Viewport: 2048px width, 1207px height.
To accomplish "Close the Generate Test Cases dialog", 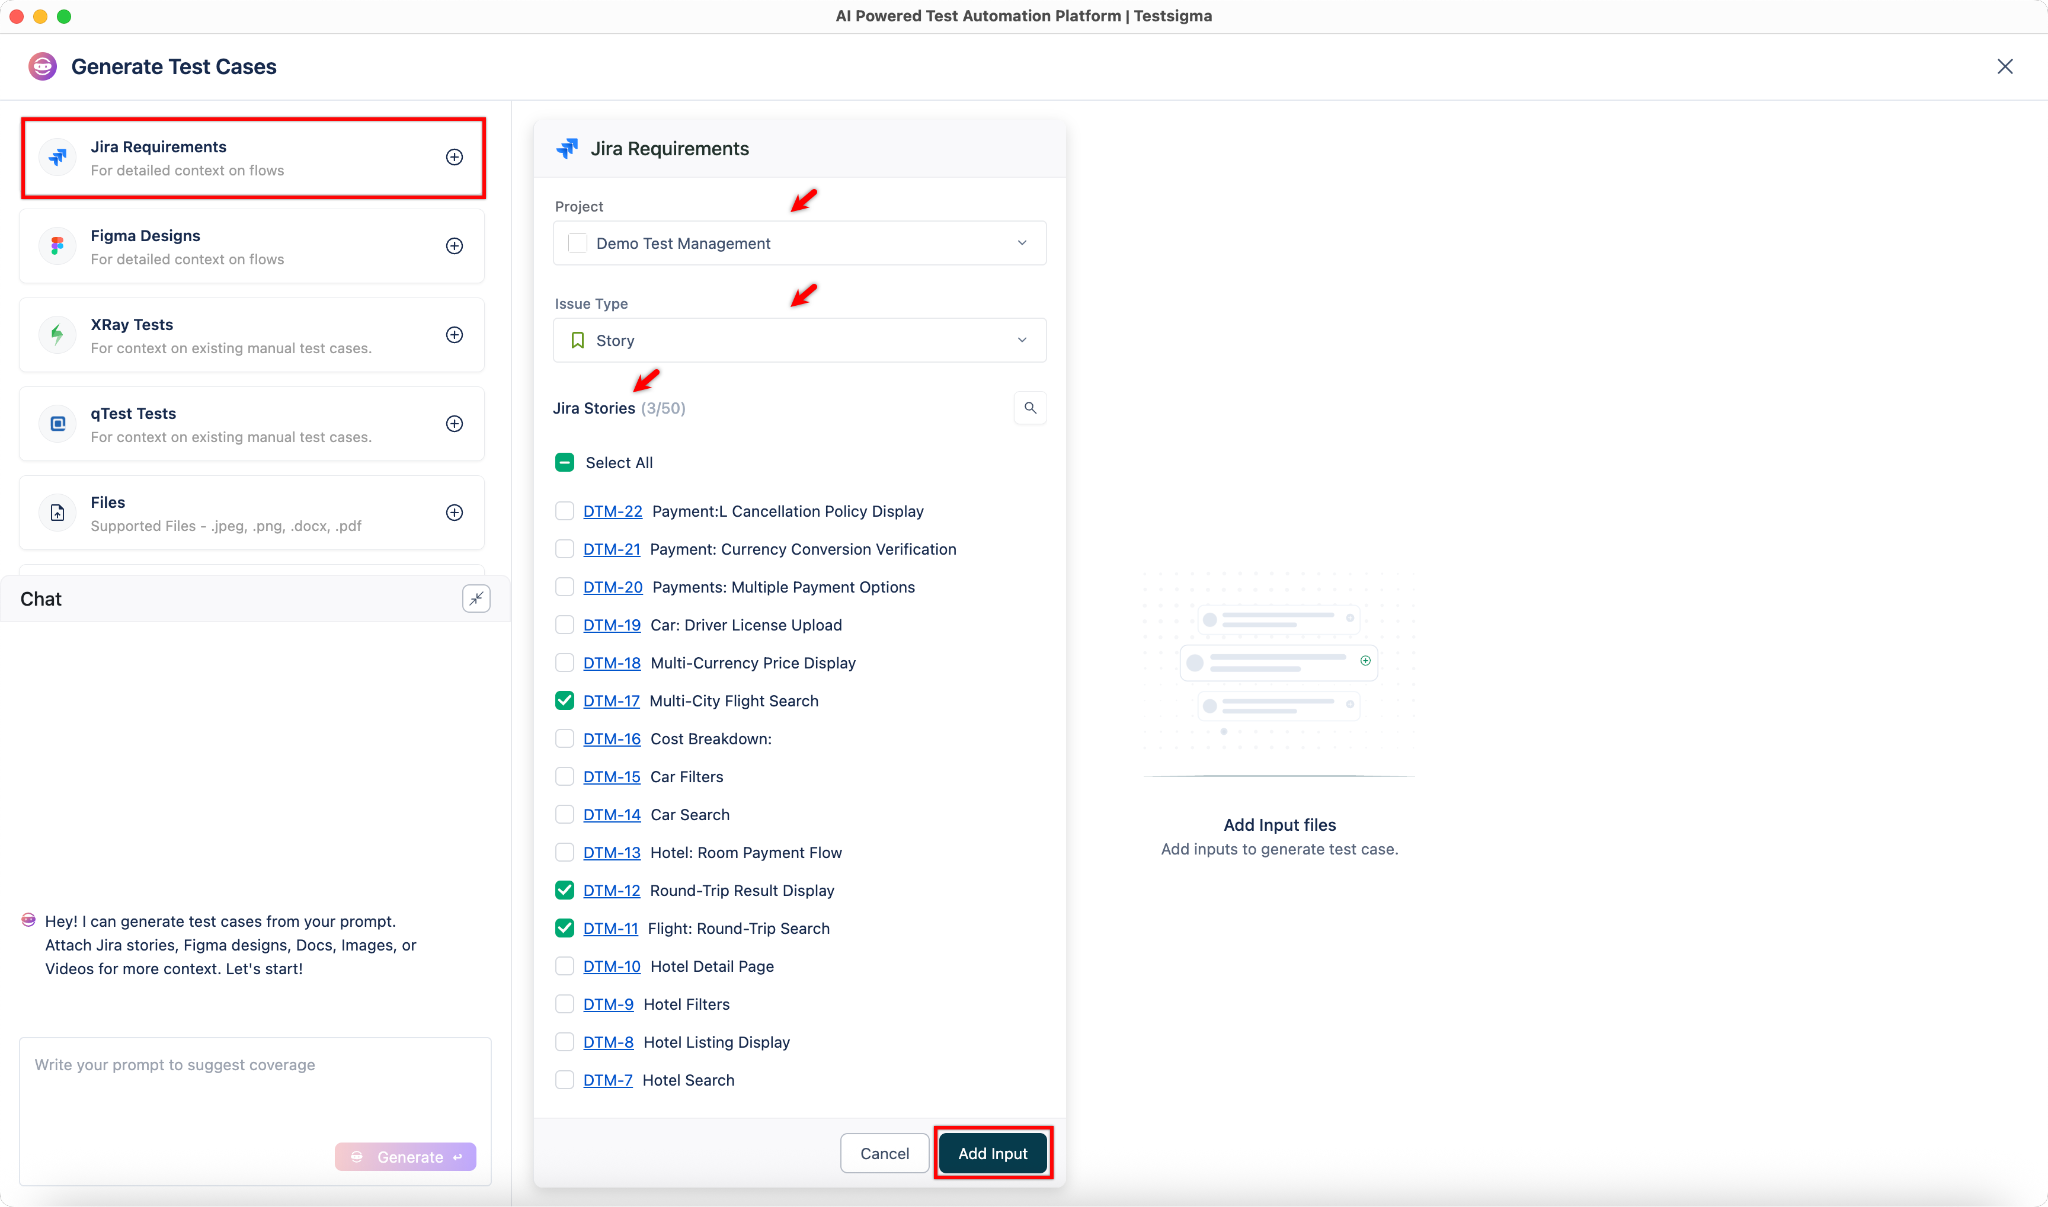I will pos(2005,67).
